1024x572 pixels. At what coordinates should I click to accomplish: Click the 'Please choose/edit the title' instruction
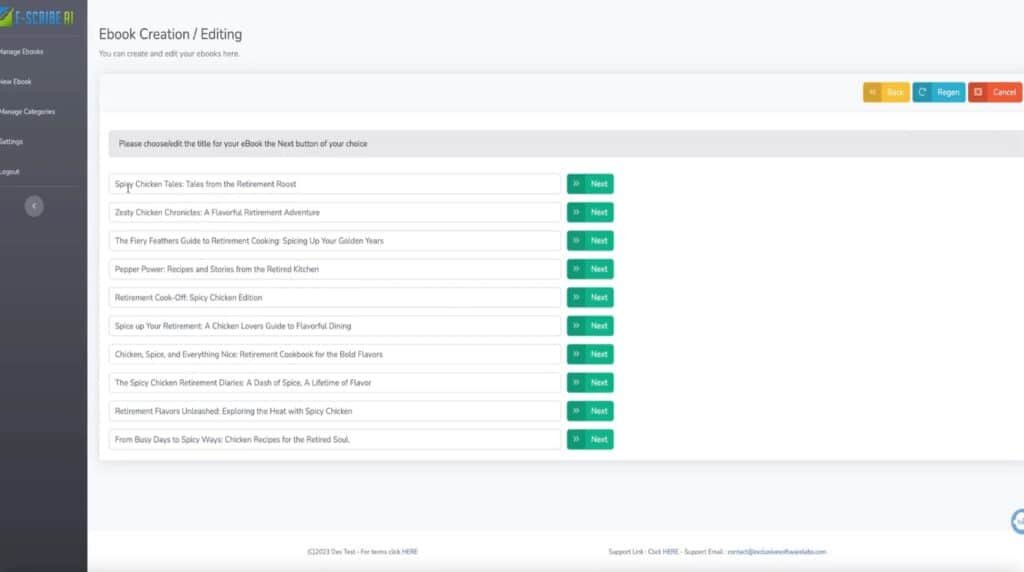tap(243, 144)
